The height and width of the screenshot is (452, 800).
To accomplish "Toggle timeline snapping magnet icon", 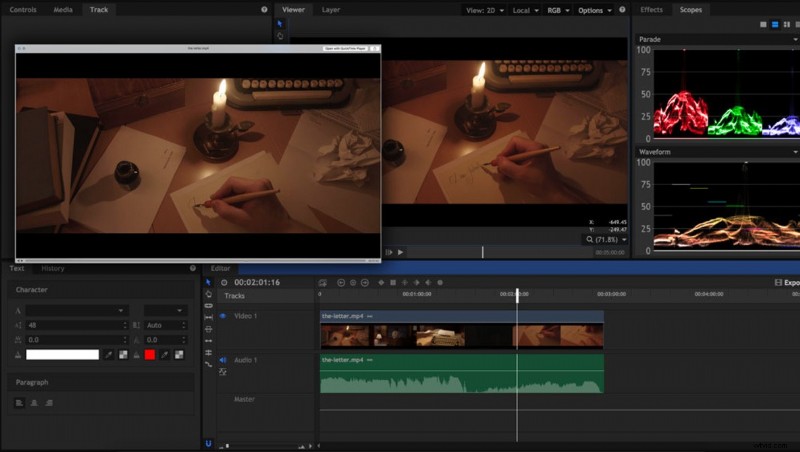I will point(208,443).
